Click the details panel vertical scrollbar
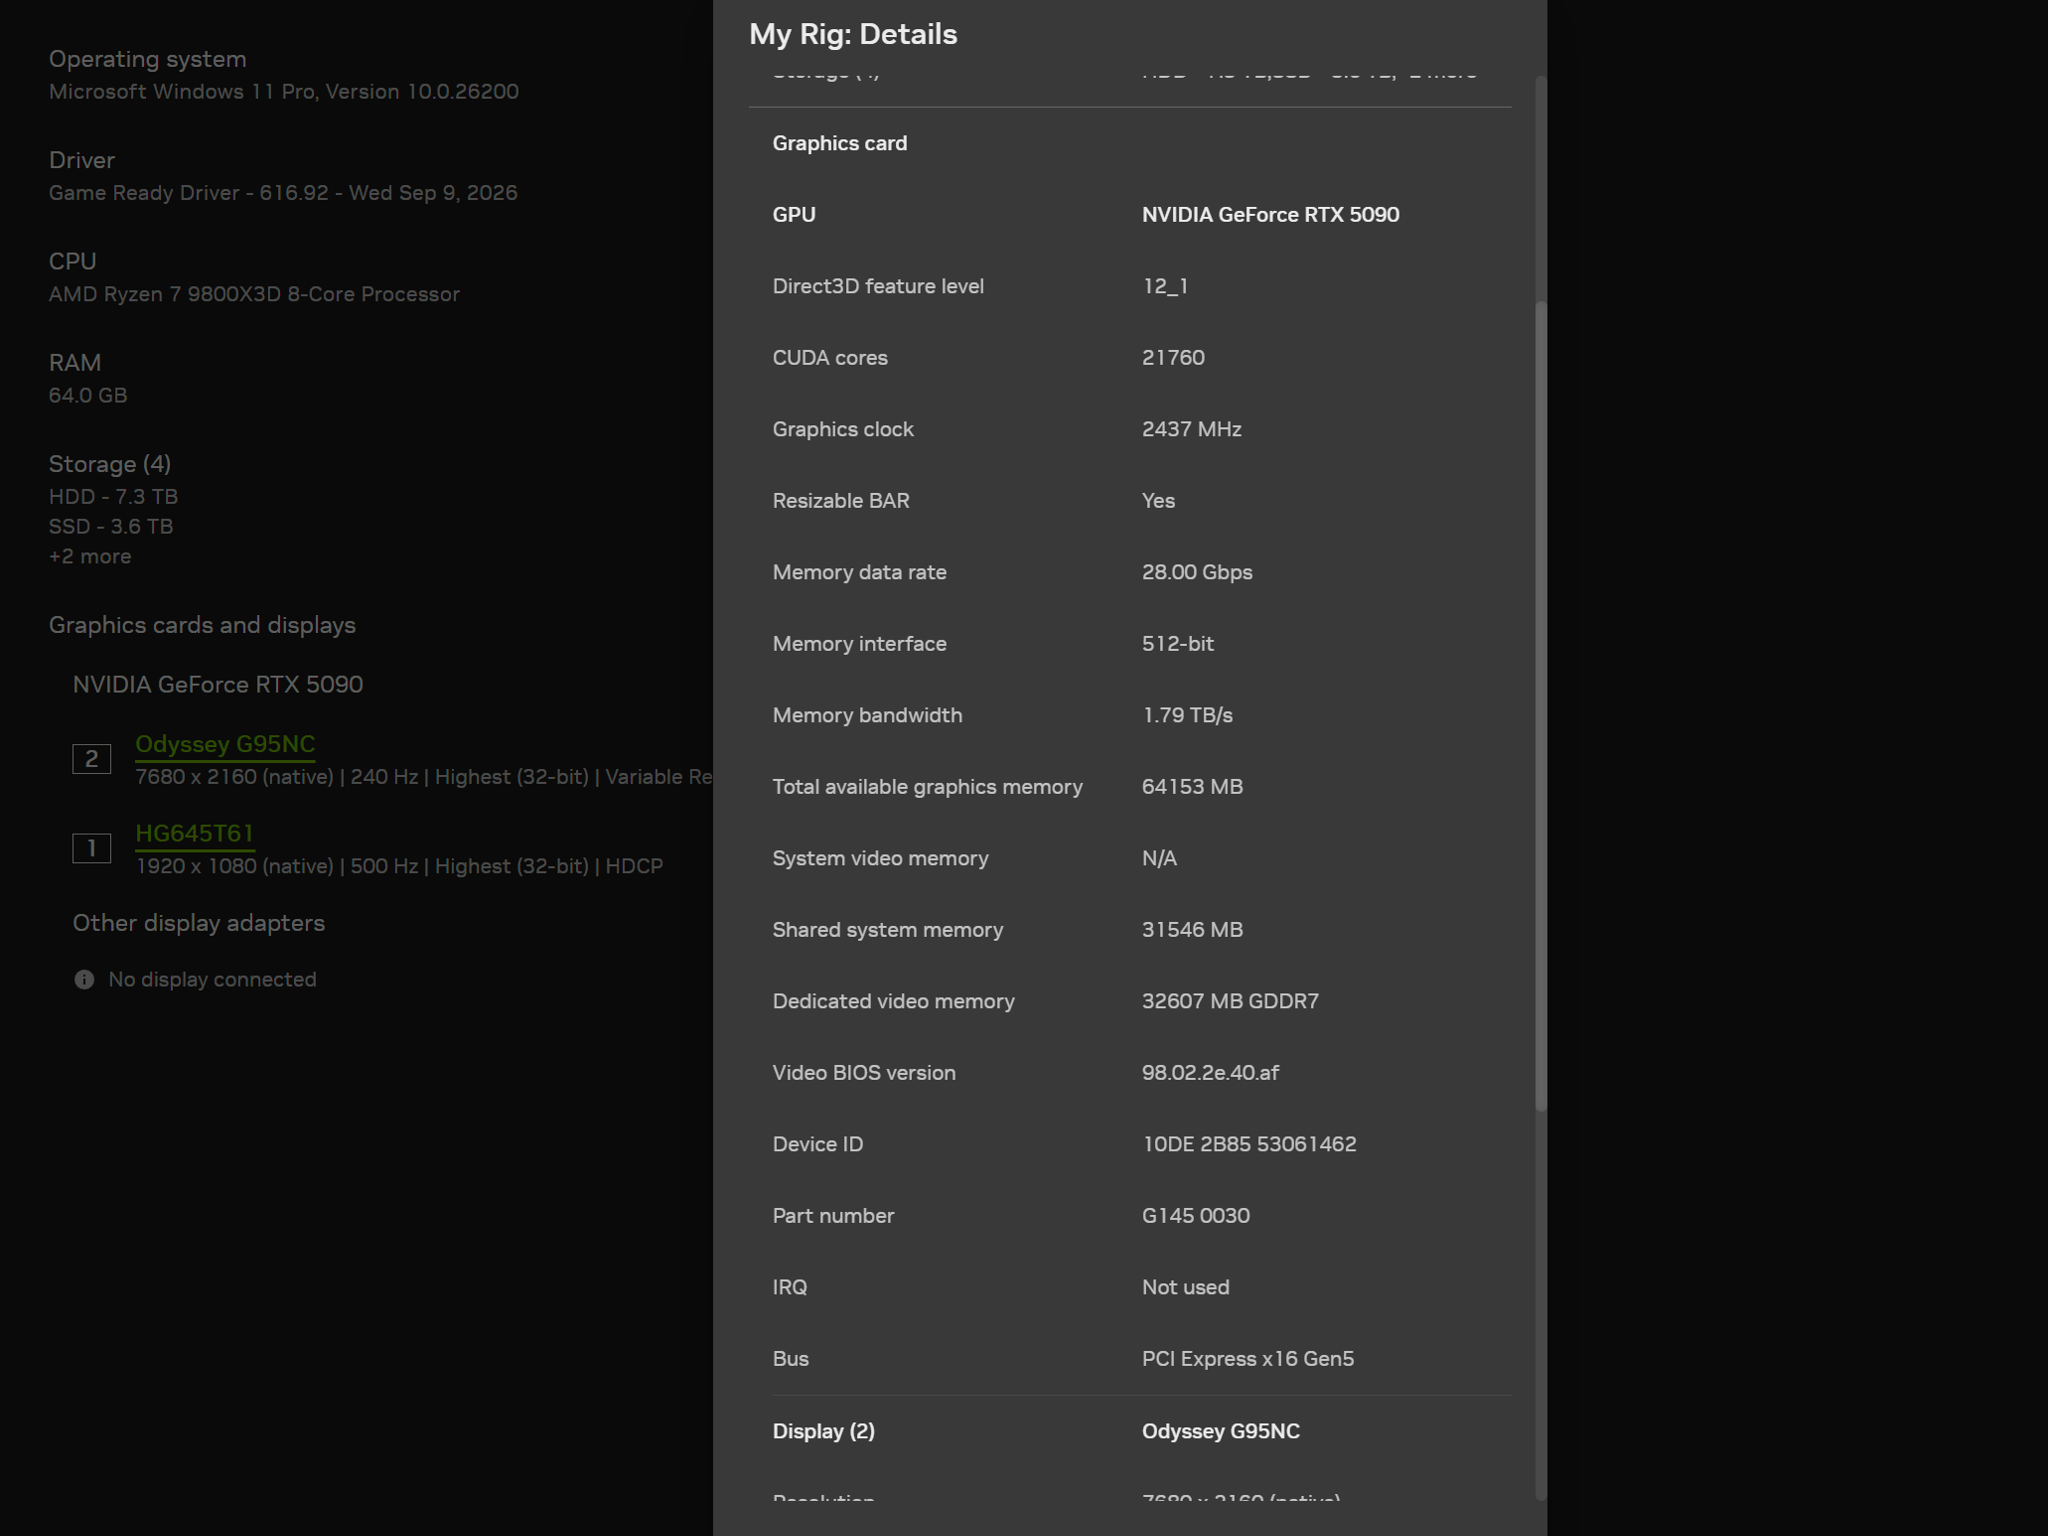The image size is (2048, 1536). pyautogui.click(x=1541, y=705)
